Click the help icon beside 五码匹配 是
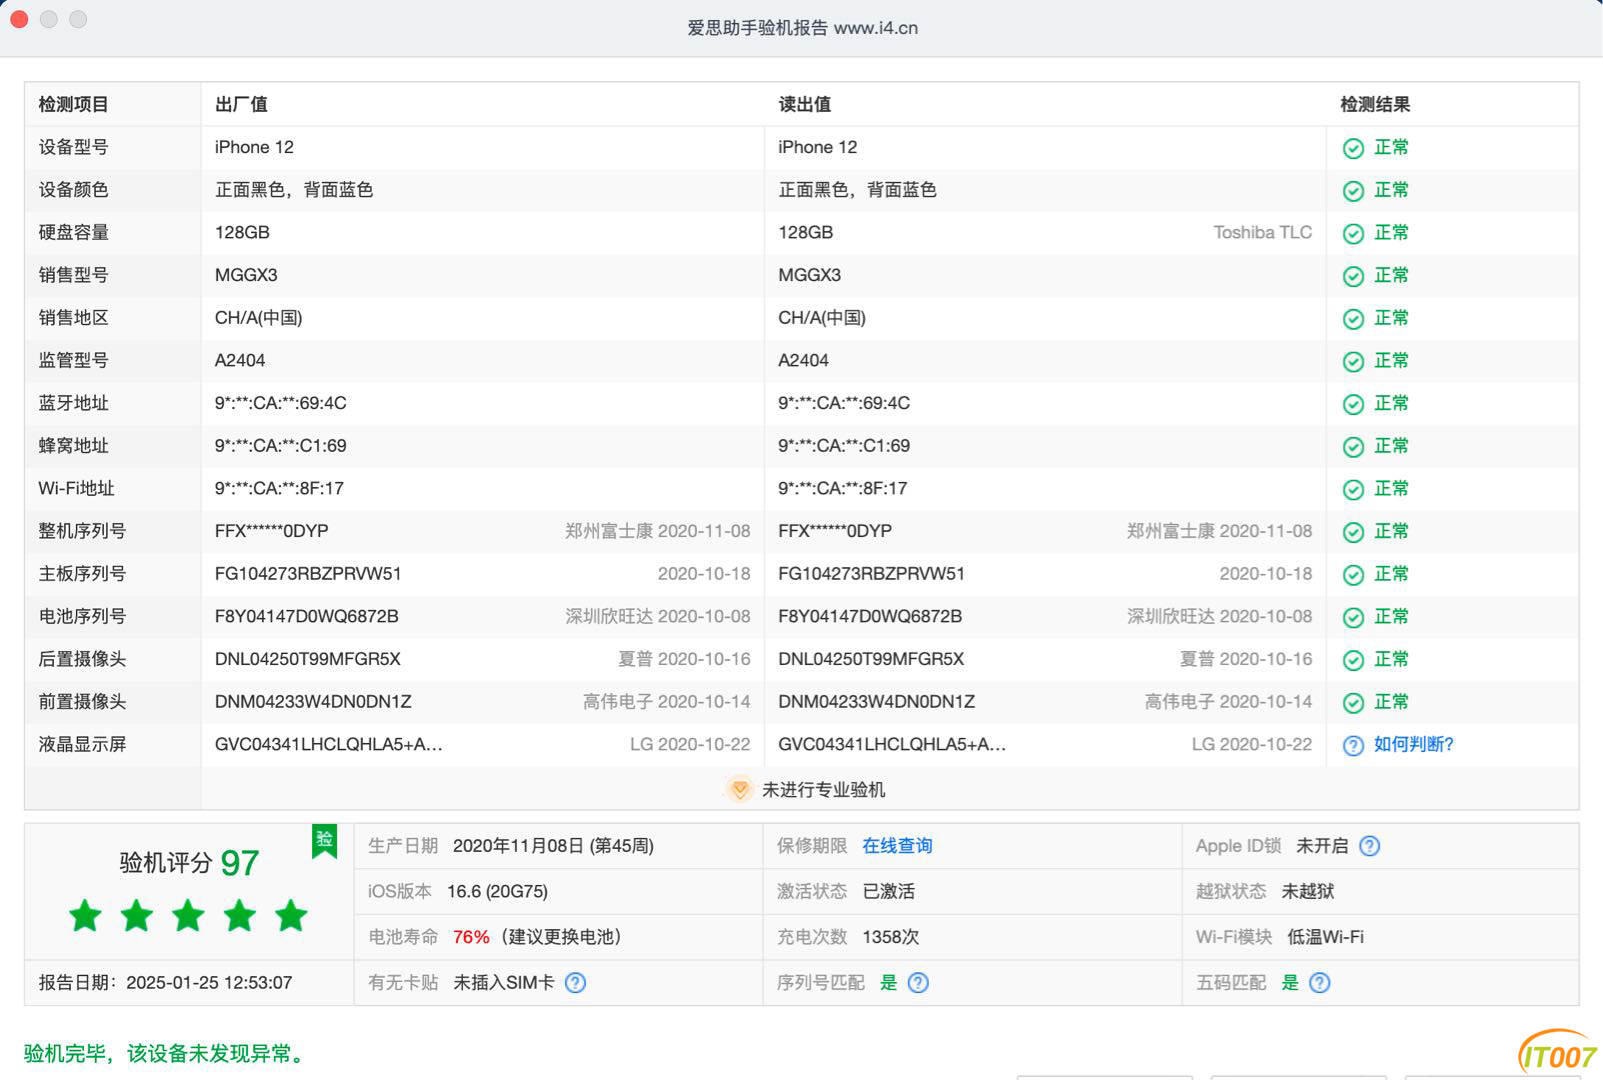 coord(1320,983)
